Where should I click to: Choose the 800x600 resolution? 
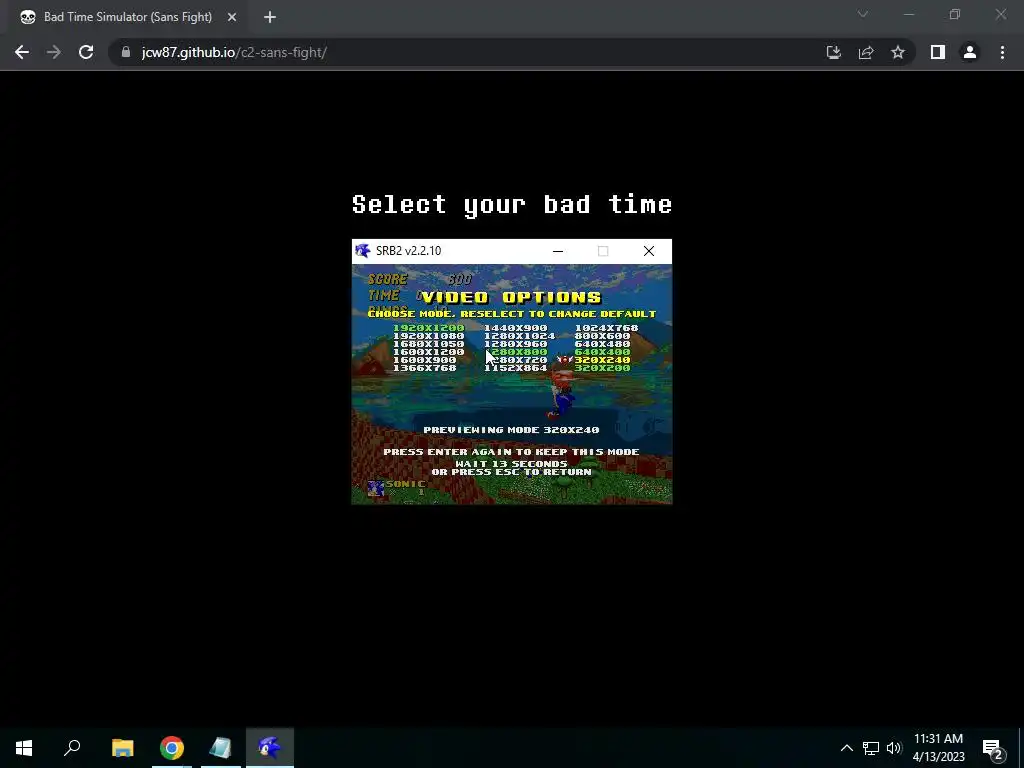tap(602, 336)
